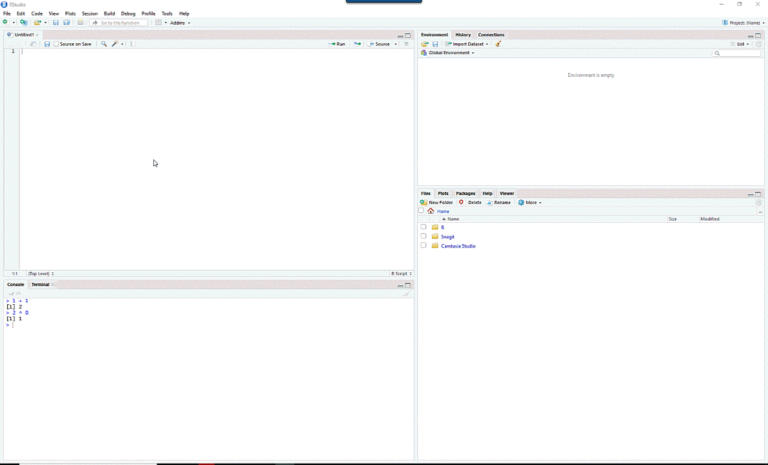
Task: Enable the Source on Save checkbox
Action: click(x=57, y=44)
